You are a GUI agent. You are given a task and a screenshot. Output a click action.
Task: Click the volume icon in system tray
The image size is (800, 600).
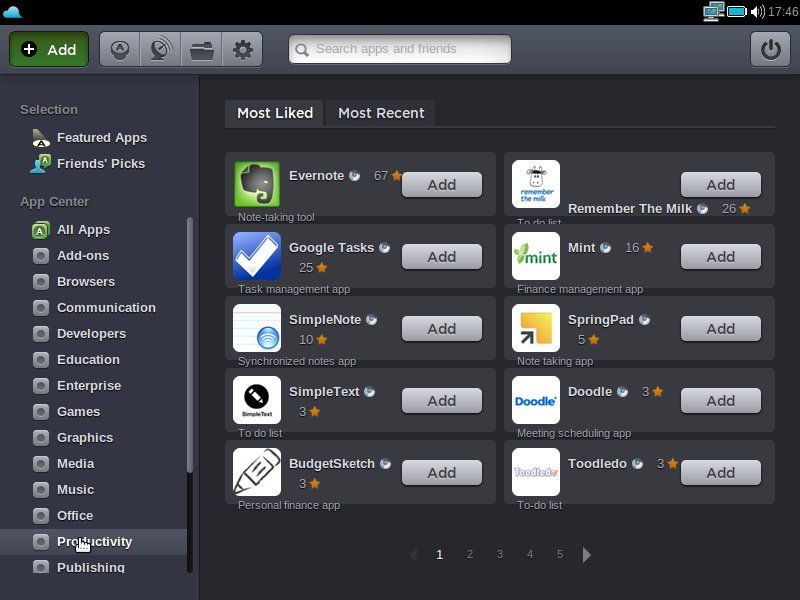758,12
